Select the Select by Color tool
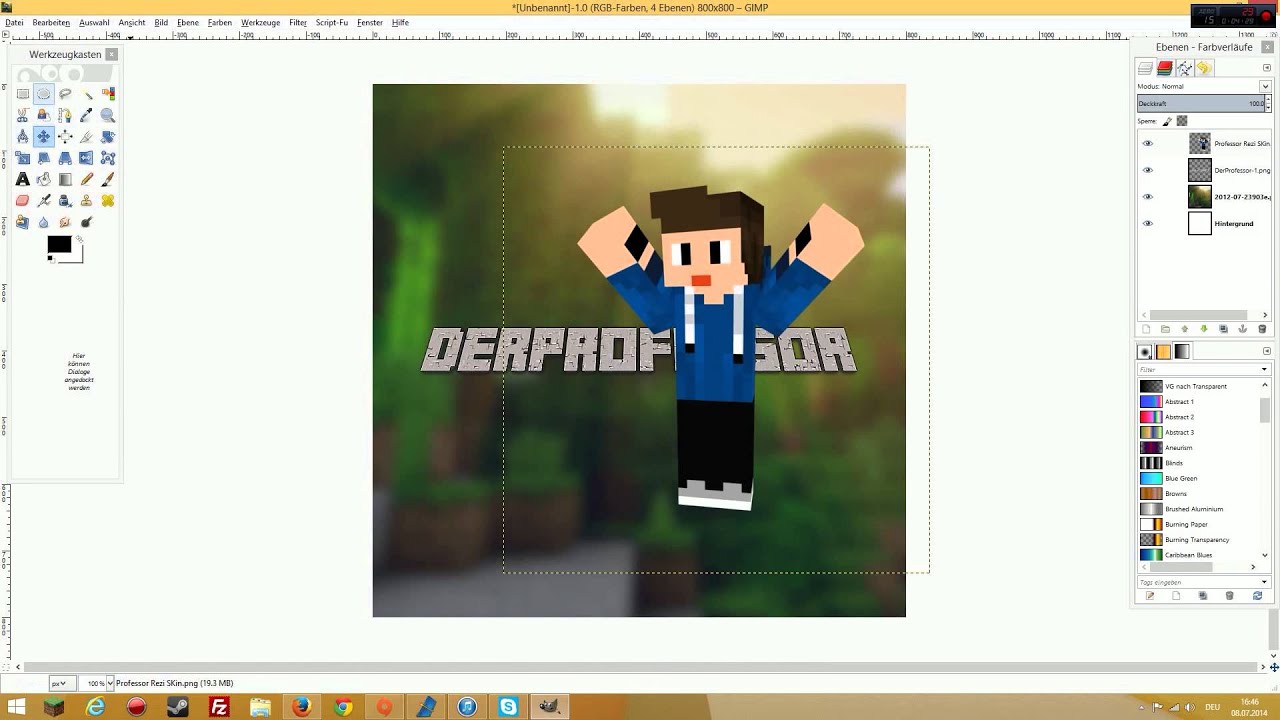The height and width of the screenshot is (720, 1280). point(108,93)
